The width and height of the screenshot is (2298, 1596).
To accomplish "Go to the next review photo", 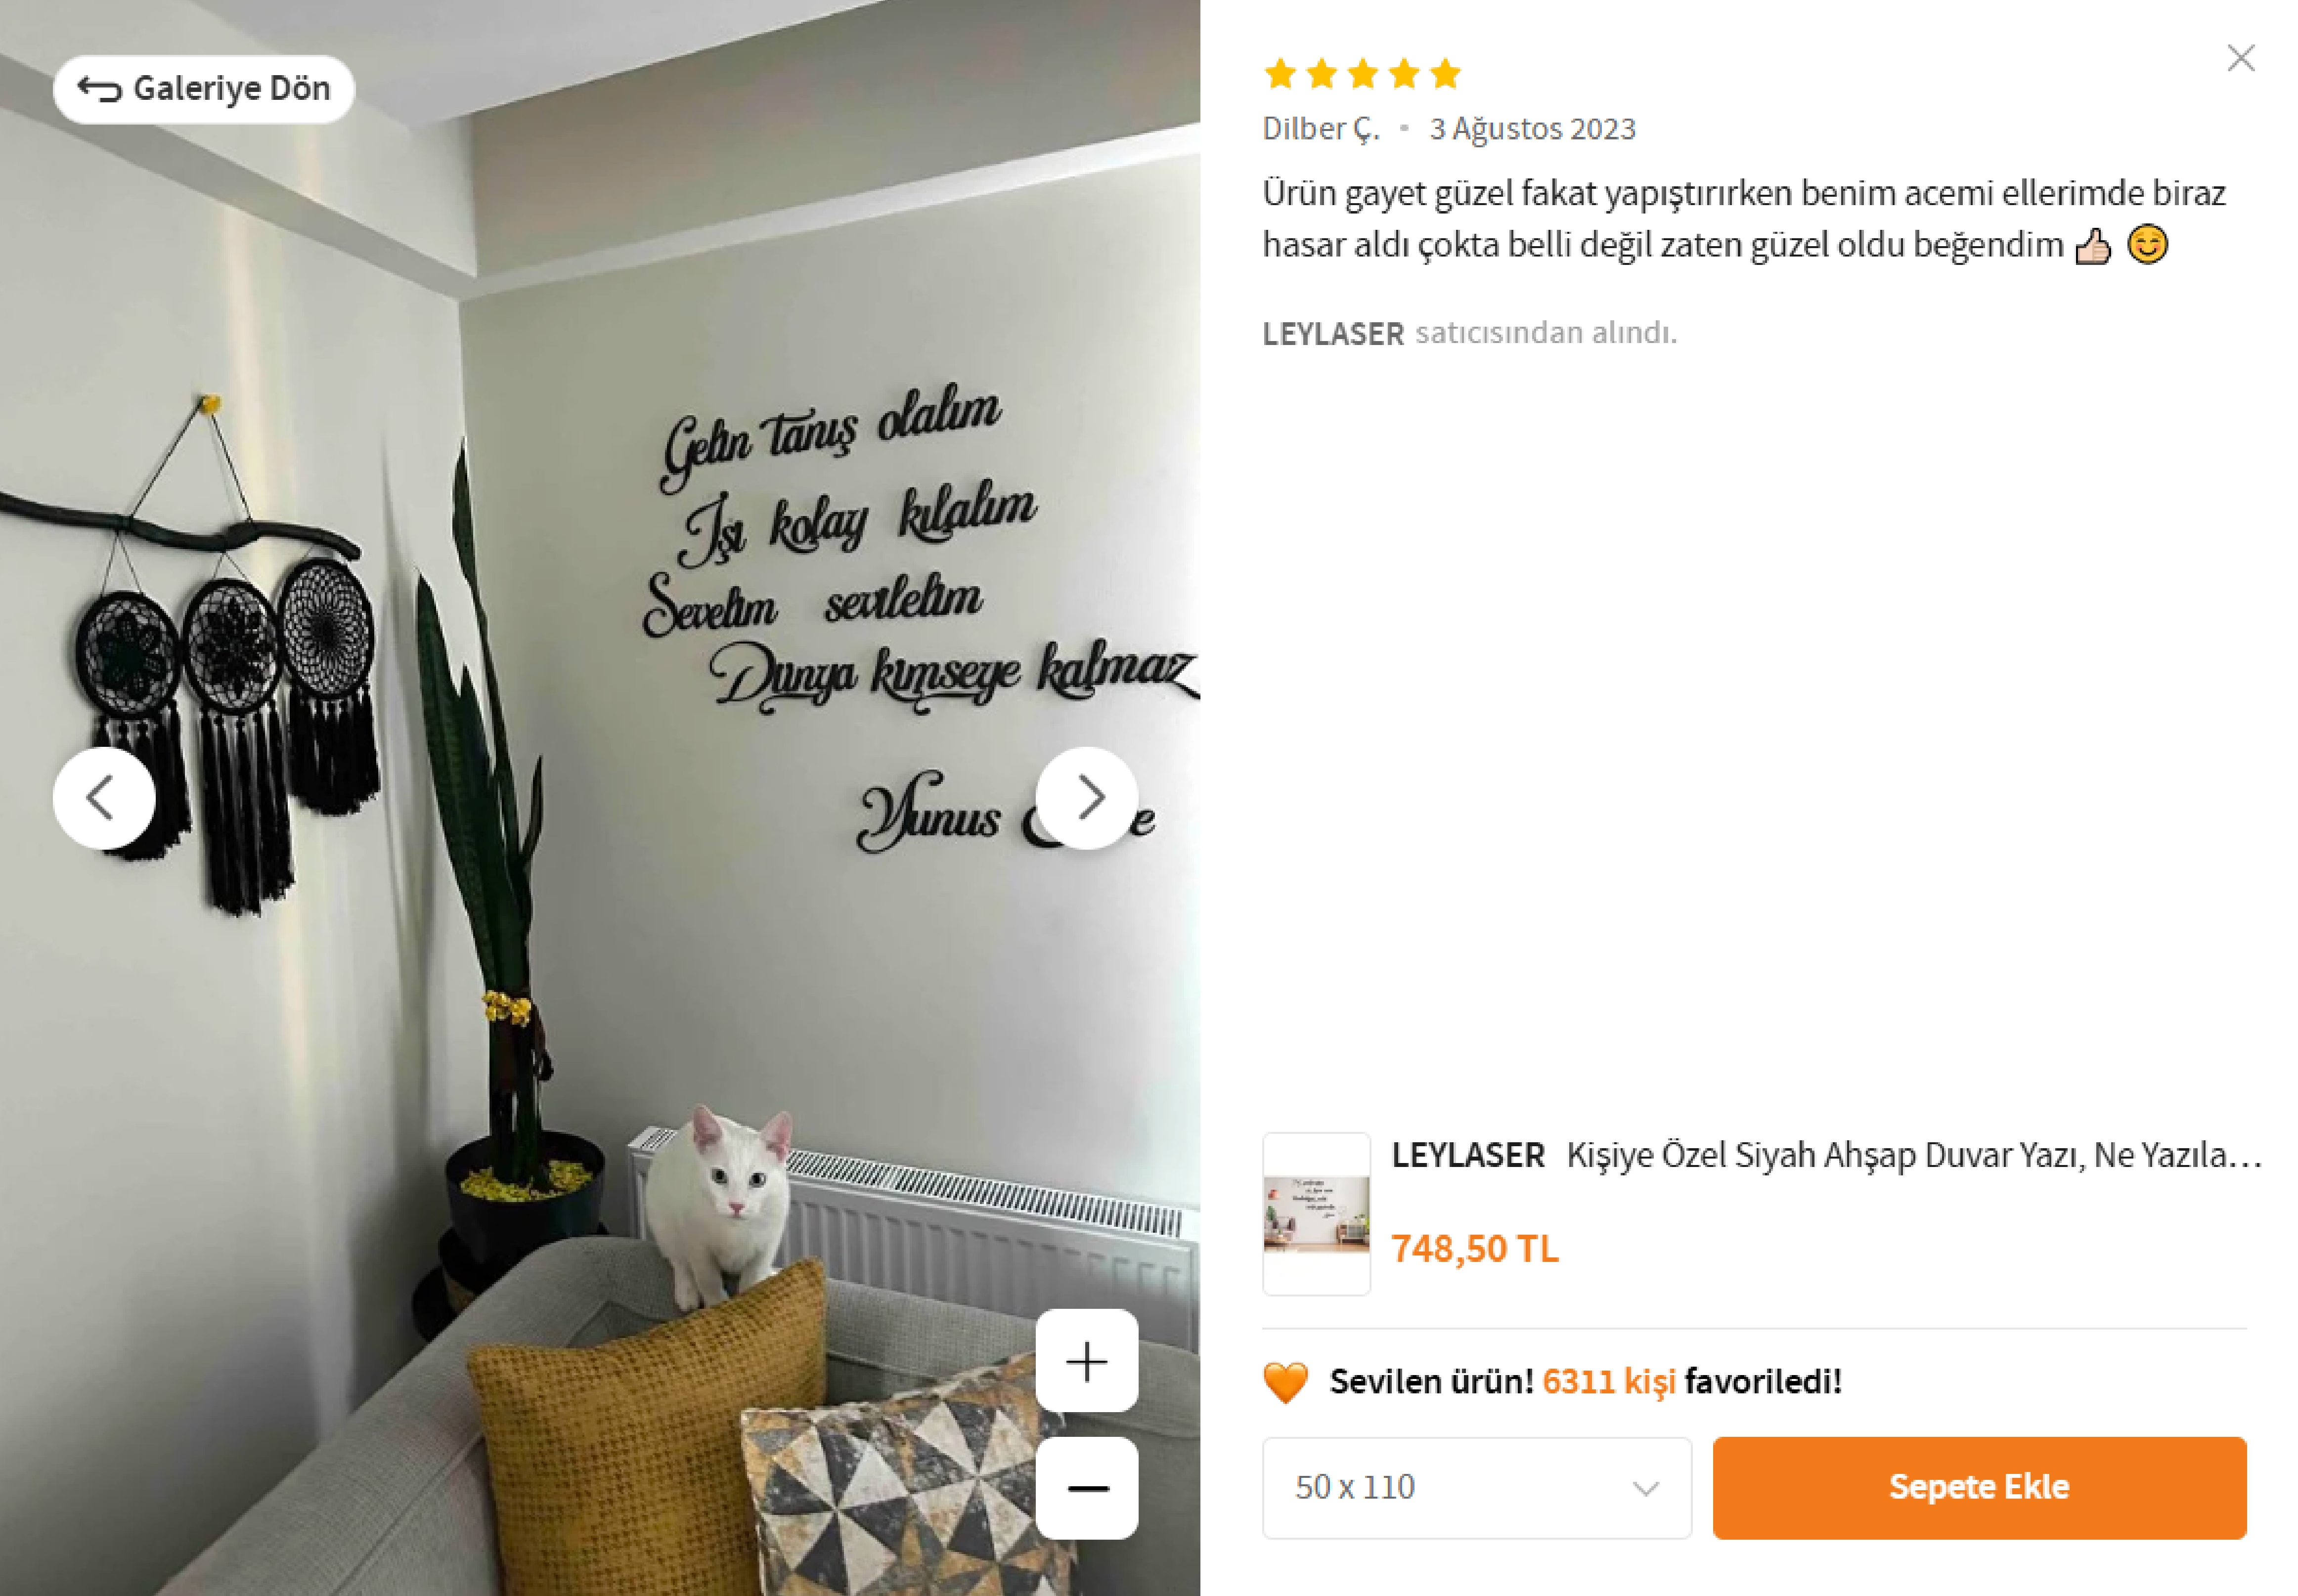I will tap(1087, 798).
